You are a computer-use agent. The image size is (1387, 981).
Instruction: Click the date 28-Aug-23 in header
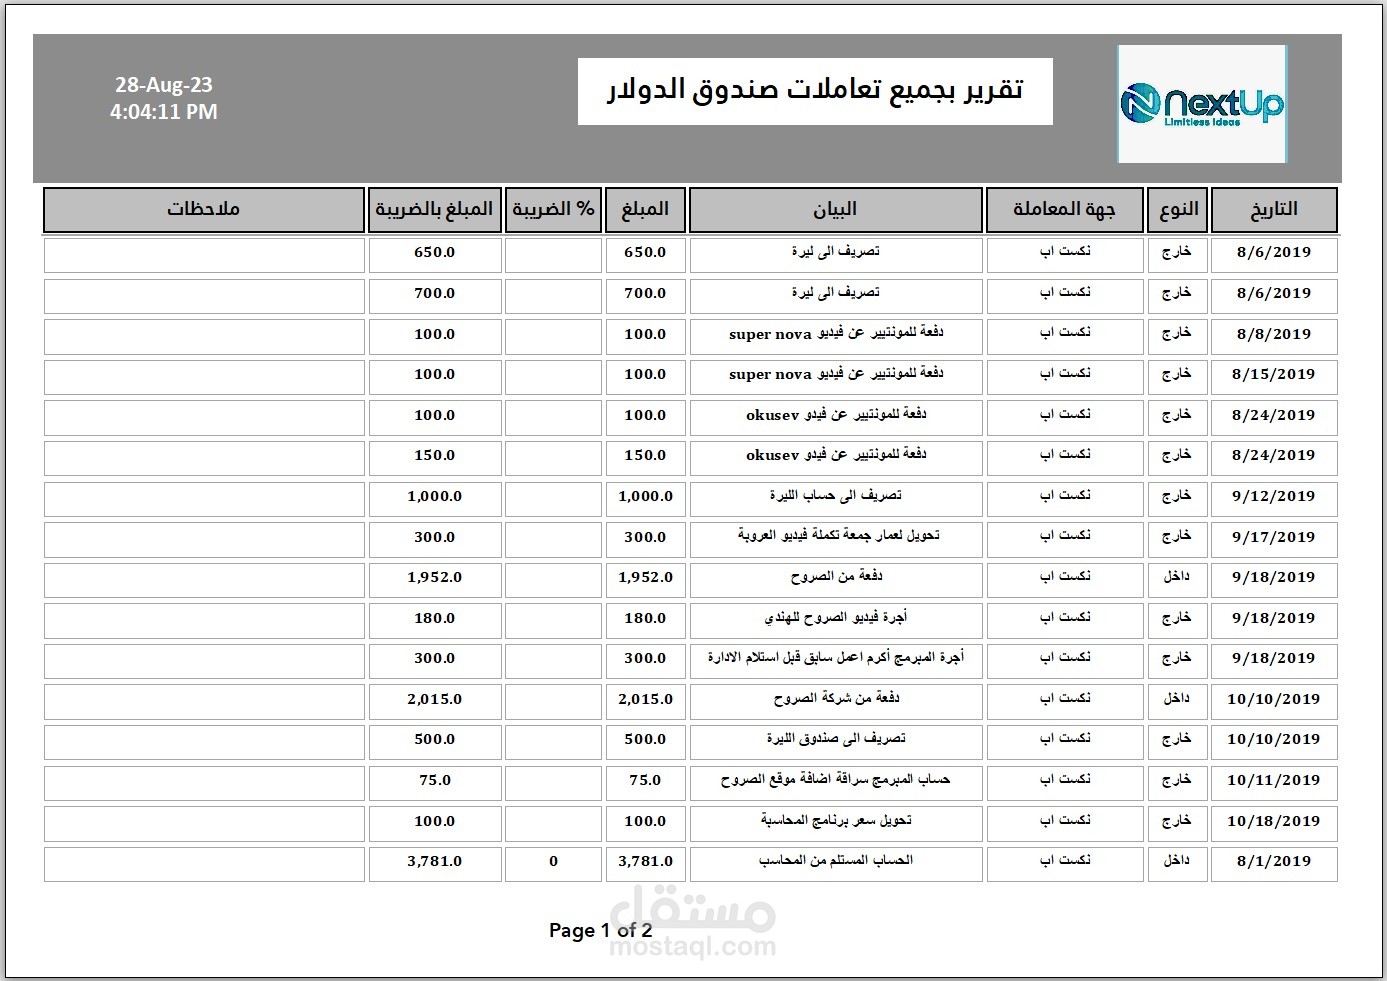point(164,85)
